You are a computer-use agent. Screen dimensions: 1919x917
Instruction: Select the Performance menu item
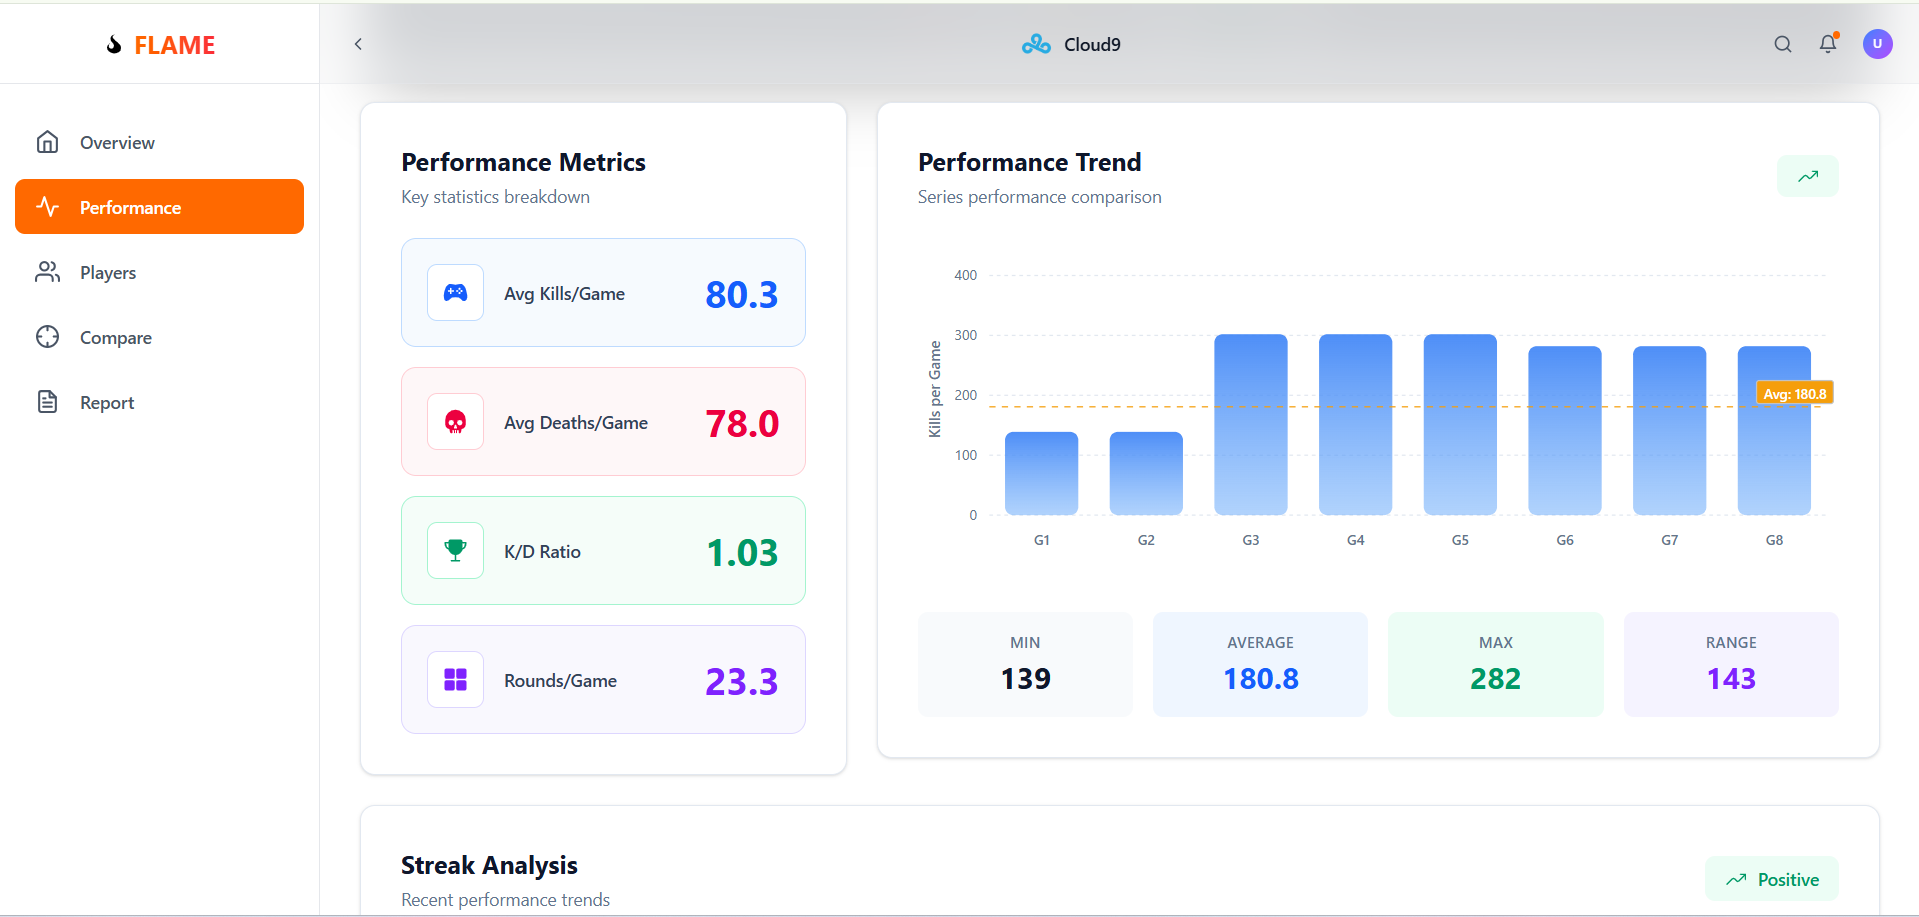[159, 207]
